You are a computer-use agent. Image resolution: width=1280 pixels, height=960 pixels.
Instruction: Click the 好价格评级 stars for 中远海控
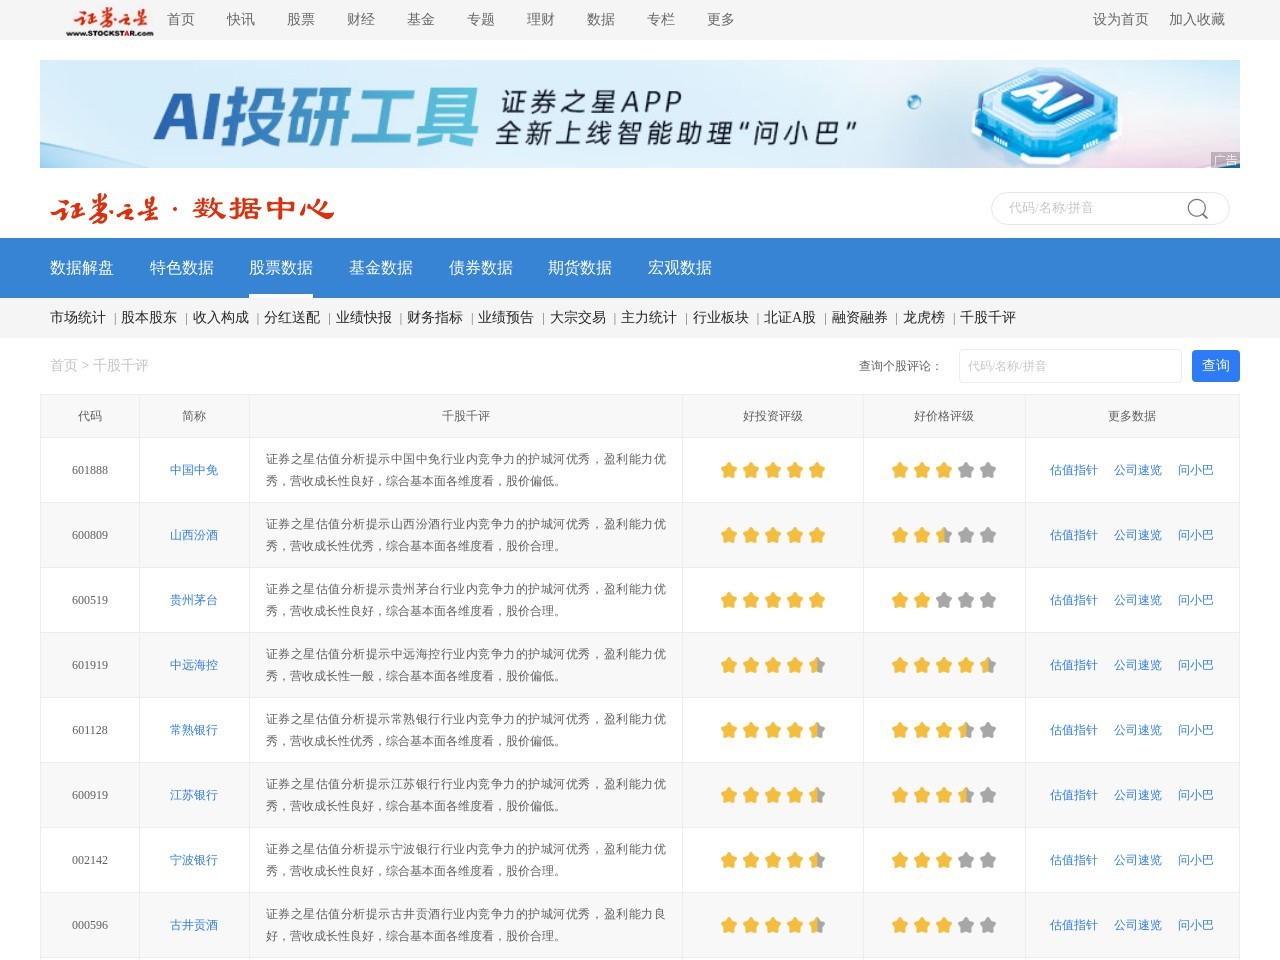[944, 665]
